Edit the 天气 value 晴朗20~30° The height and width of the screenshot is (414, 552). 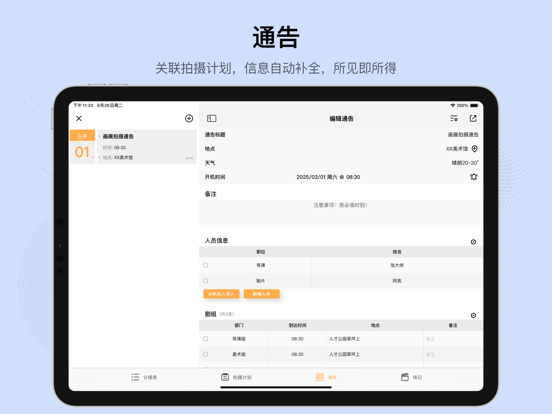465,163
